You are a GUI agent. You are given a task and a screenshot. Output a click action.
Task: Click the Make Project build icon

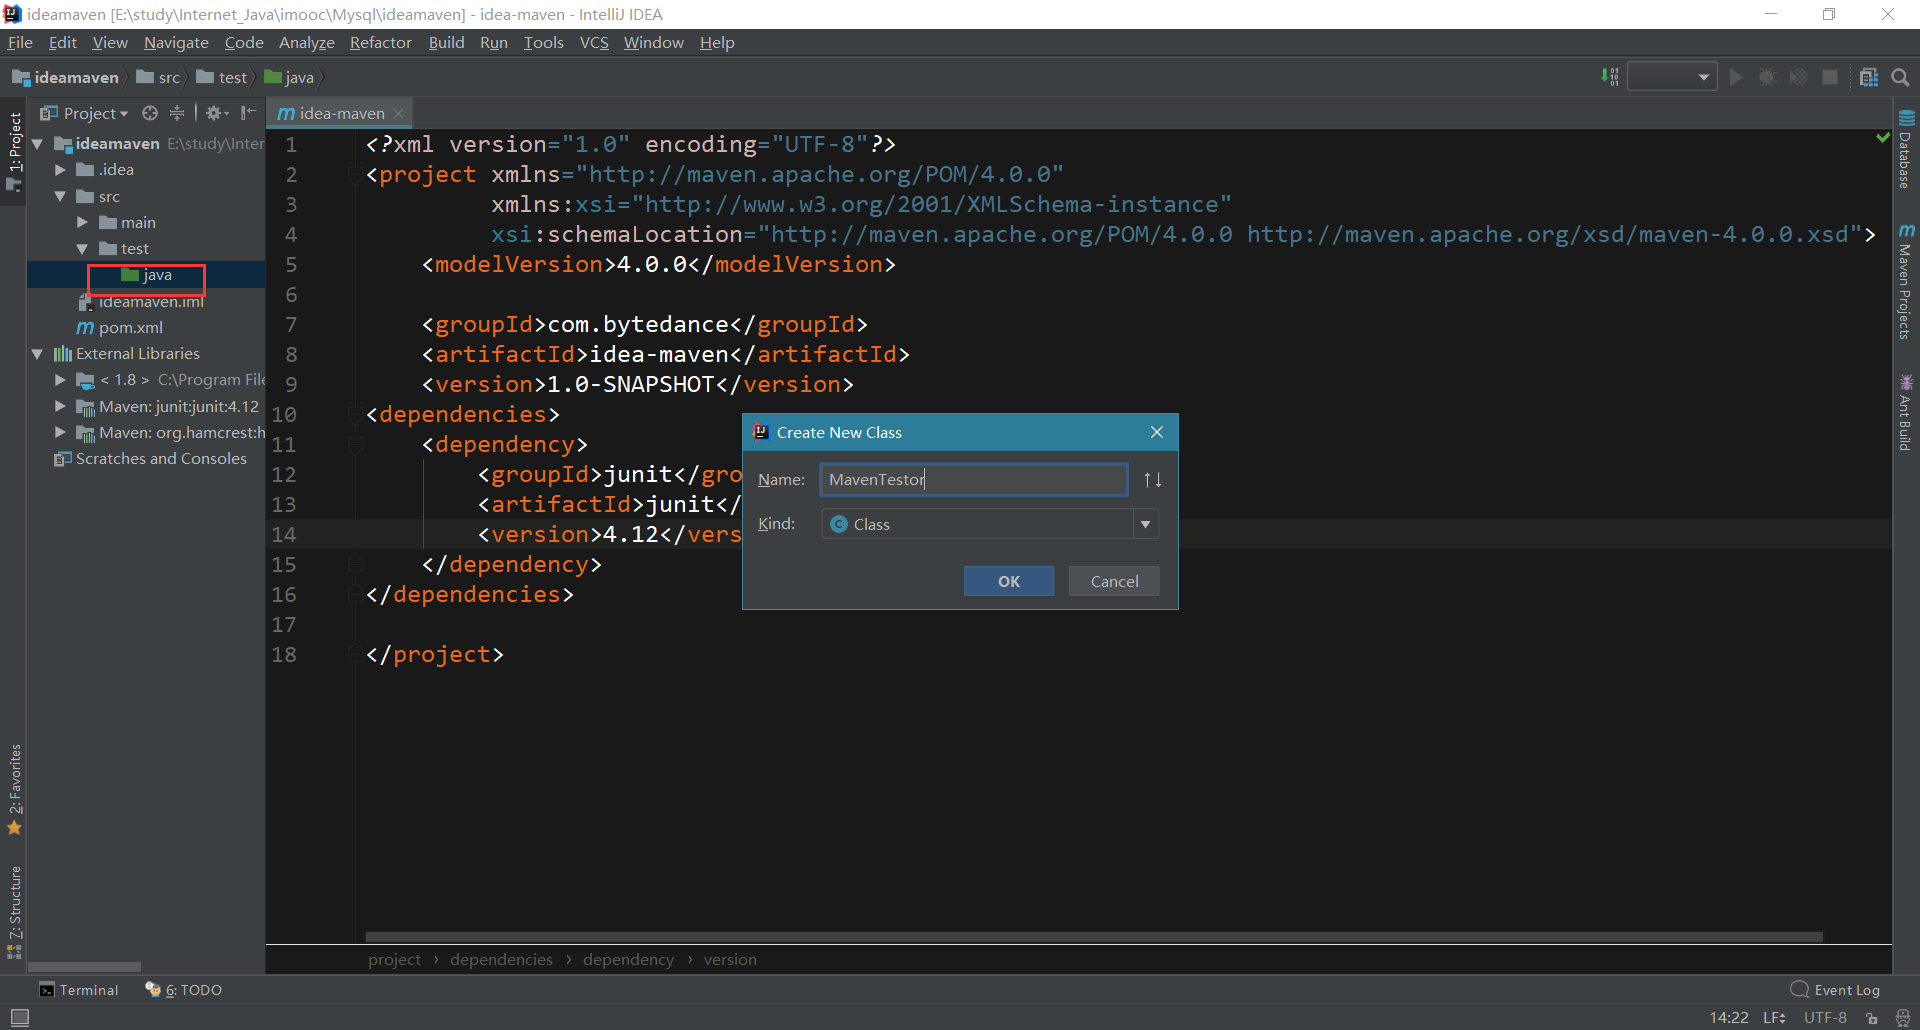coord(1610,77)
